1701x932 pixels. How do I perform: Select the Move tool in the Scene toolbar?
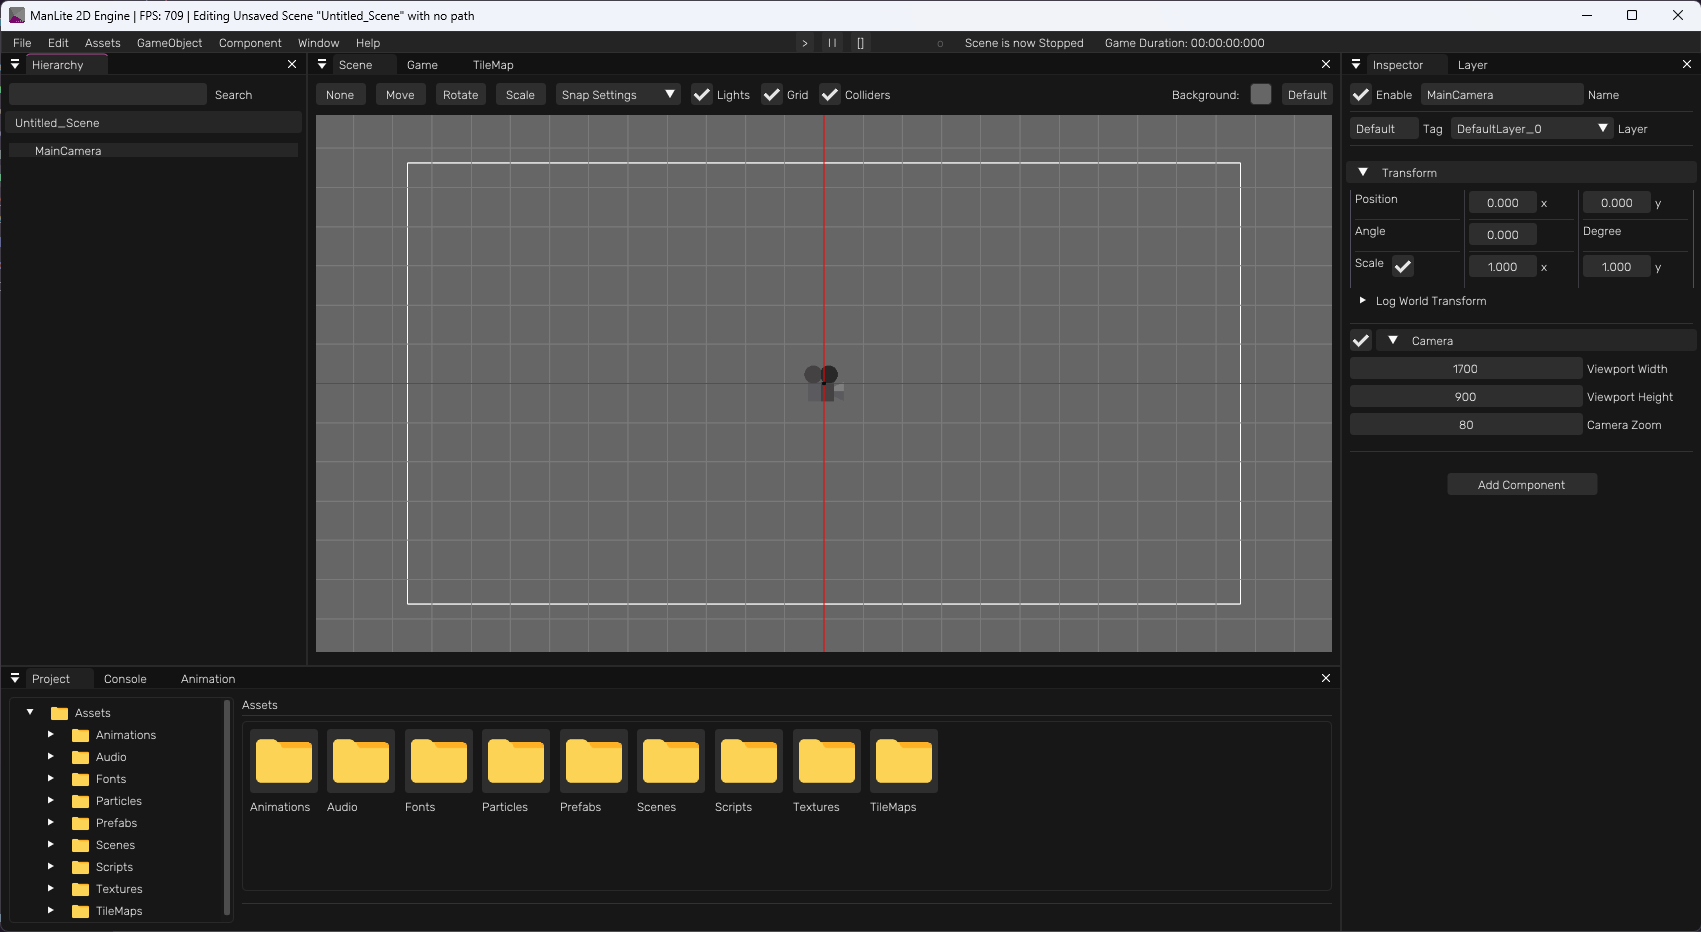tap(400, 94)
